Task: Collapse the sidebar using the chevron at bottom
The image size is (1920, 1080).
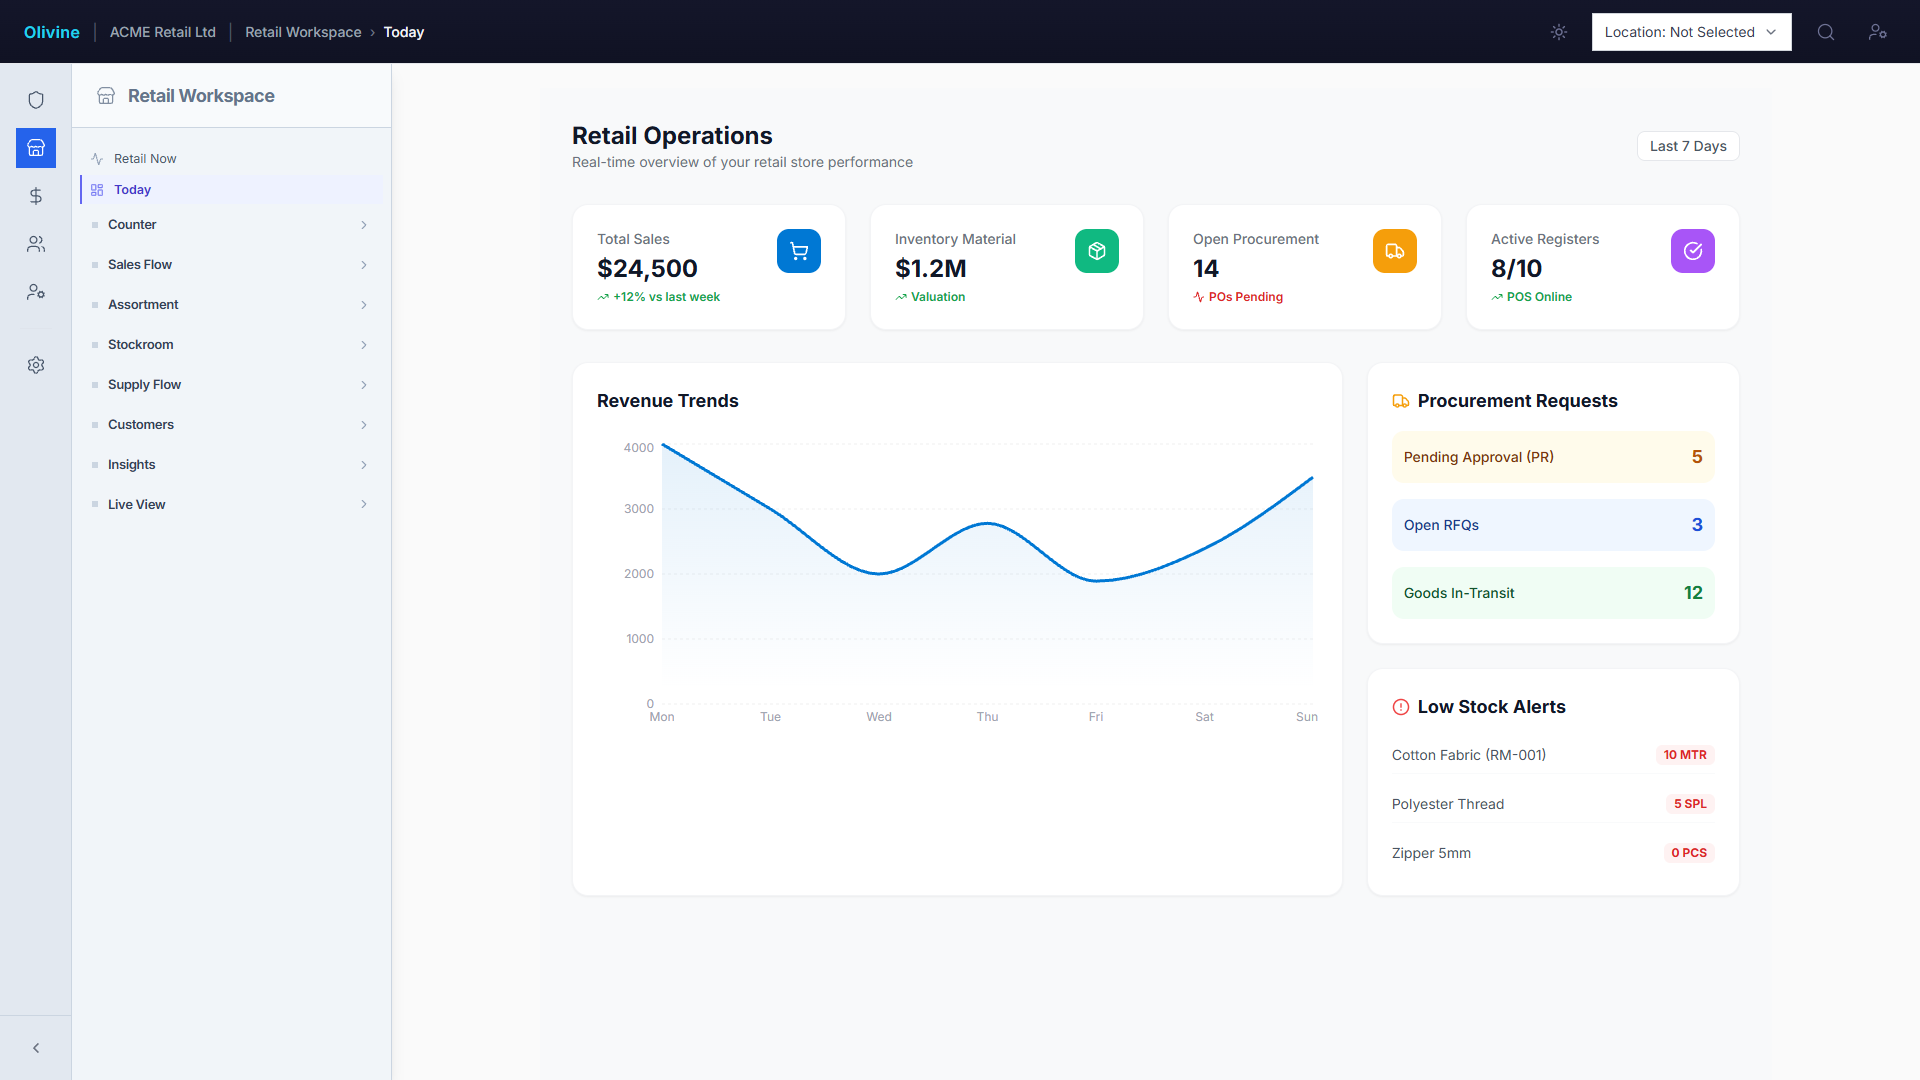Action: tap(36, 1047)
